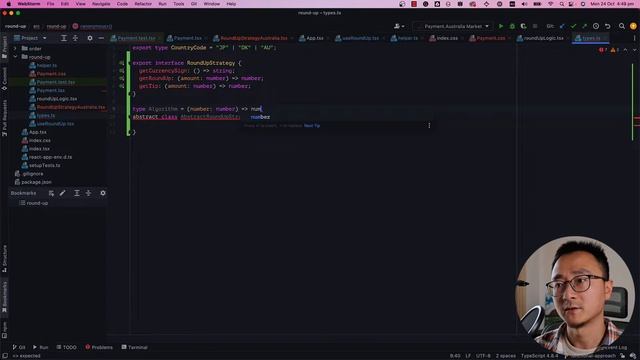Screen dimensions: 640x360
Task: Click the Rollback undo arrow icon
Action: click(x=607, y=26)
